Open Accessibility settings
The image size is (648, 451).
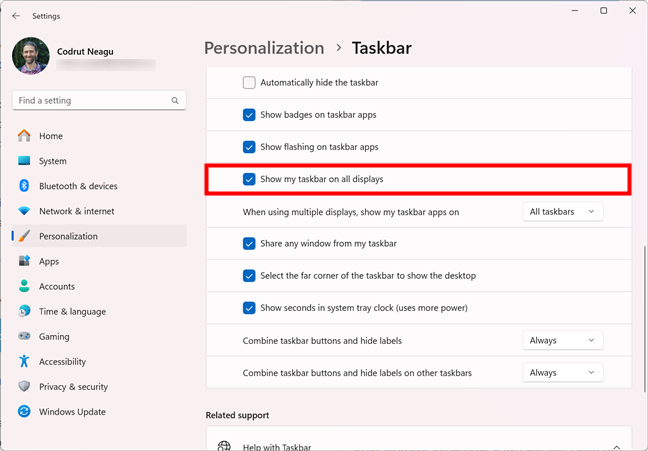(x=99, y=361)
